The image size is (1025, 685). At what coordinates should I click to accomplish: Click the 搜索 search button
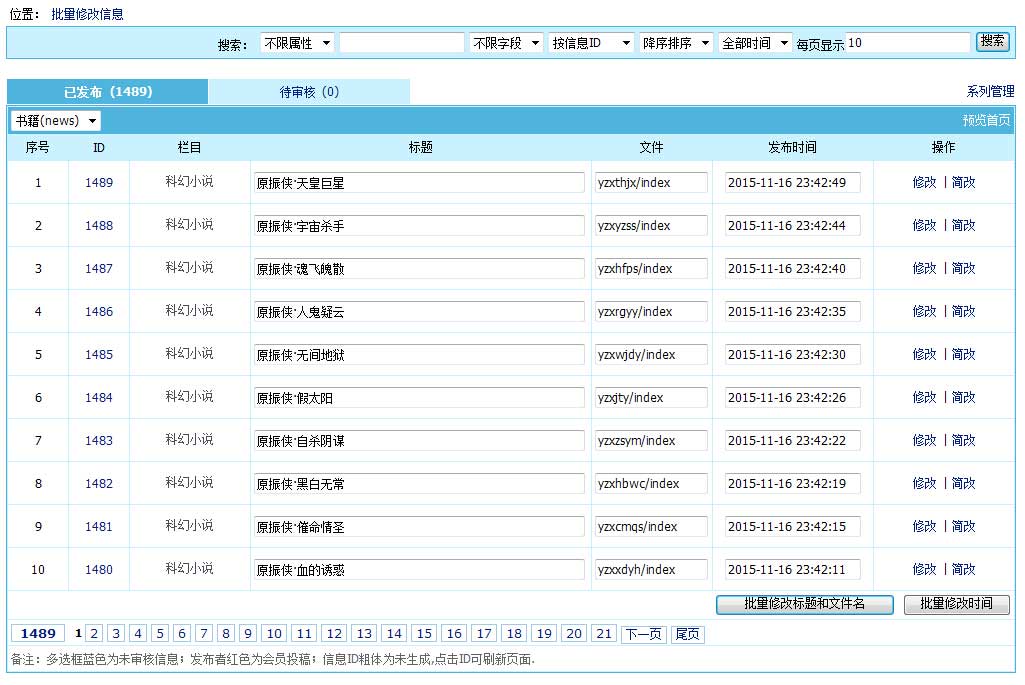tap(992, 42)
